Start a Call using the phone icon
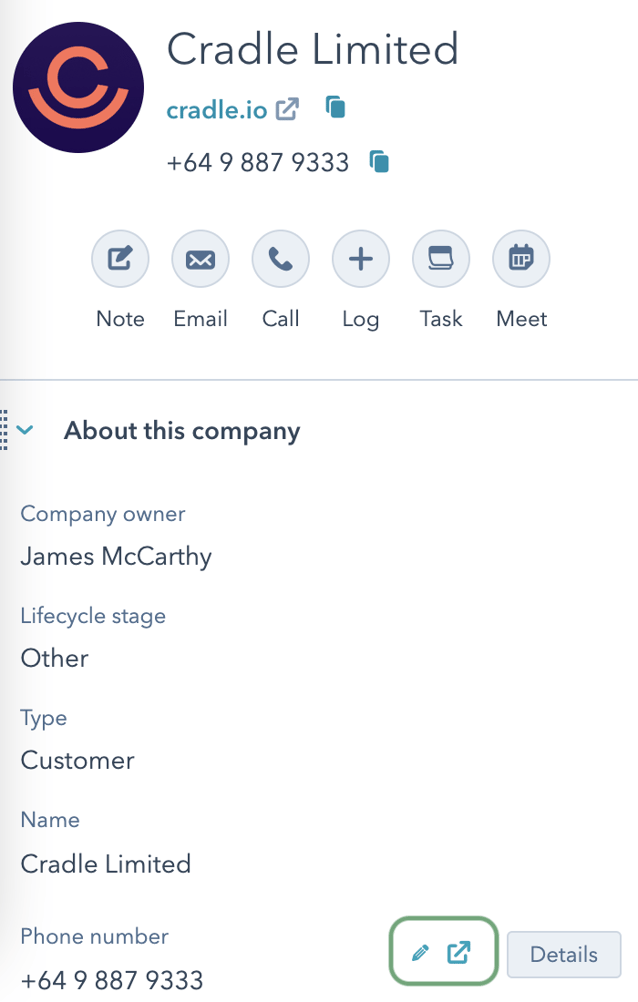The width and height of the screenshot is (638, 1002). point(280,258)
